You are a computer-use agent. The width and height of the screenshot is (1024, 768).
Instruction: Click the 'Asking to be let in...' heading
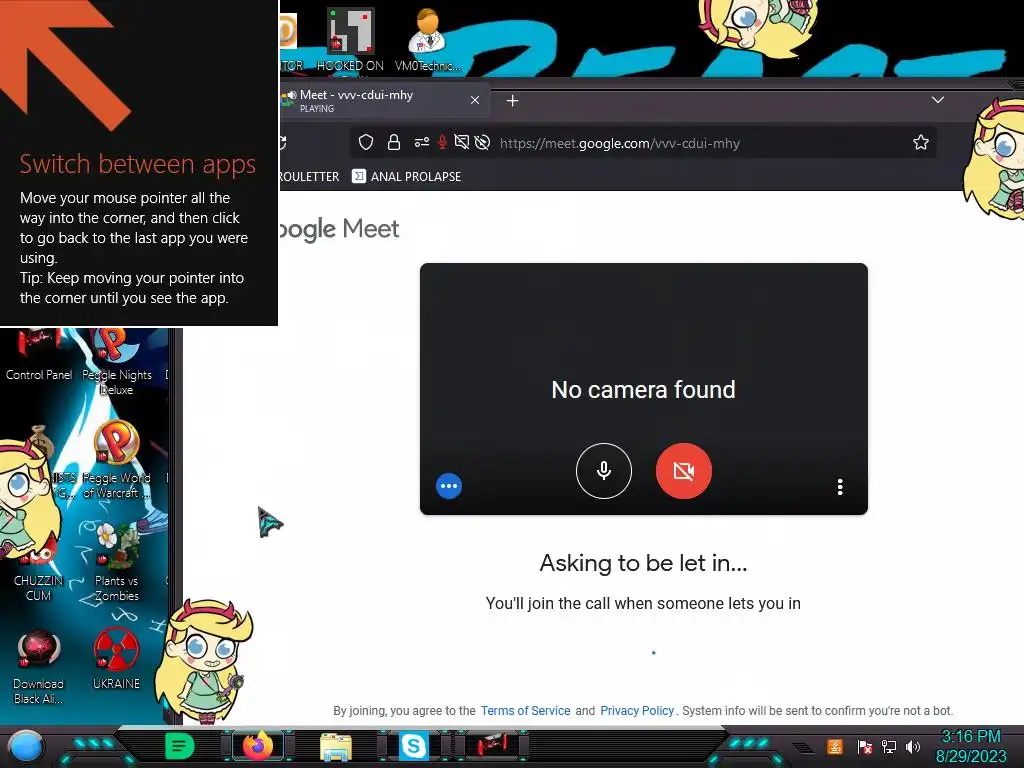tap(643, 563)
